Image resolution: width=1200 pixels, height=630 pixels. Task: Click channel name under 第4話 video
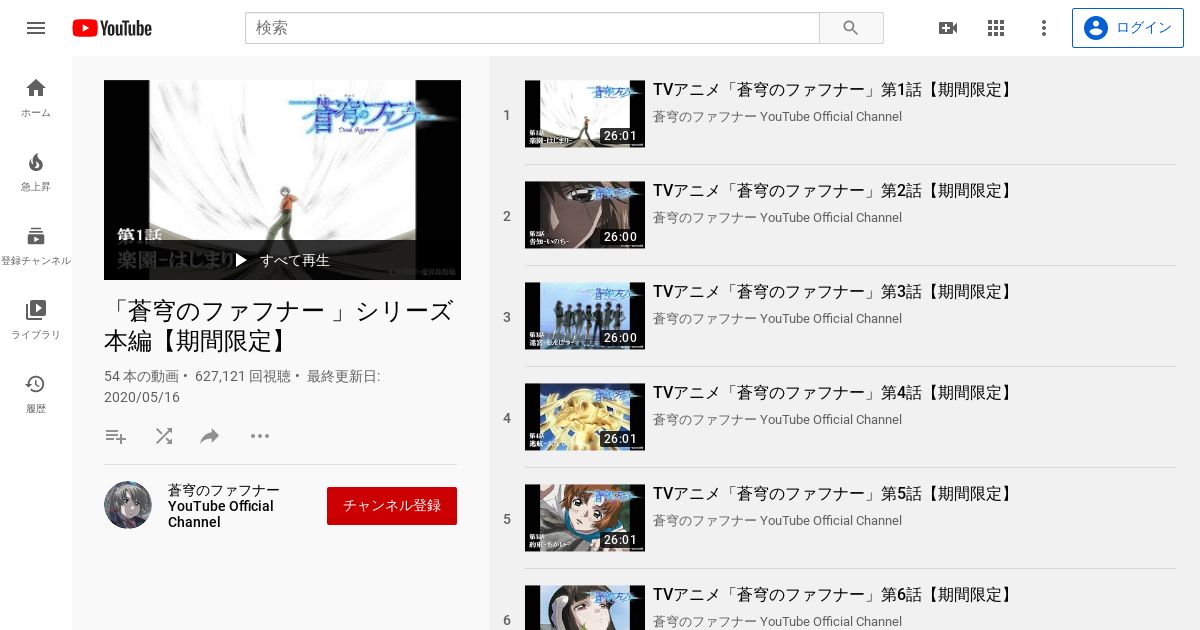click(x=777, y=420)
